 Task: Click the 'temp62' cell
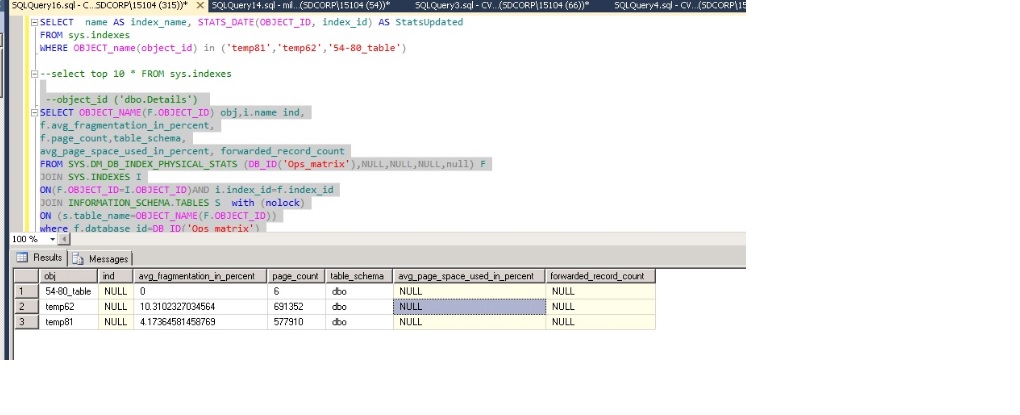point(69,306)
